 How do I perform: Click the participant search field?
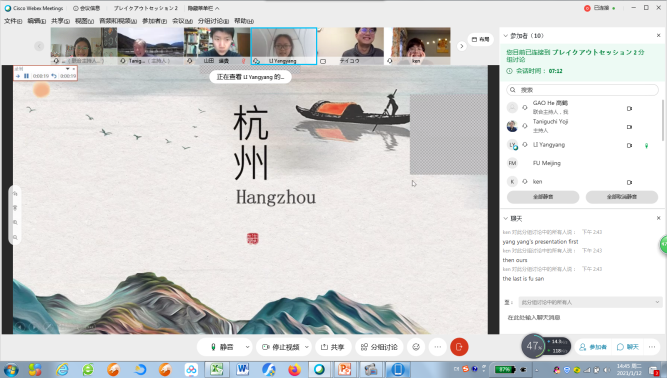tap(582, 90)
